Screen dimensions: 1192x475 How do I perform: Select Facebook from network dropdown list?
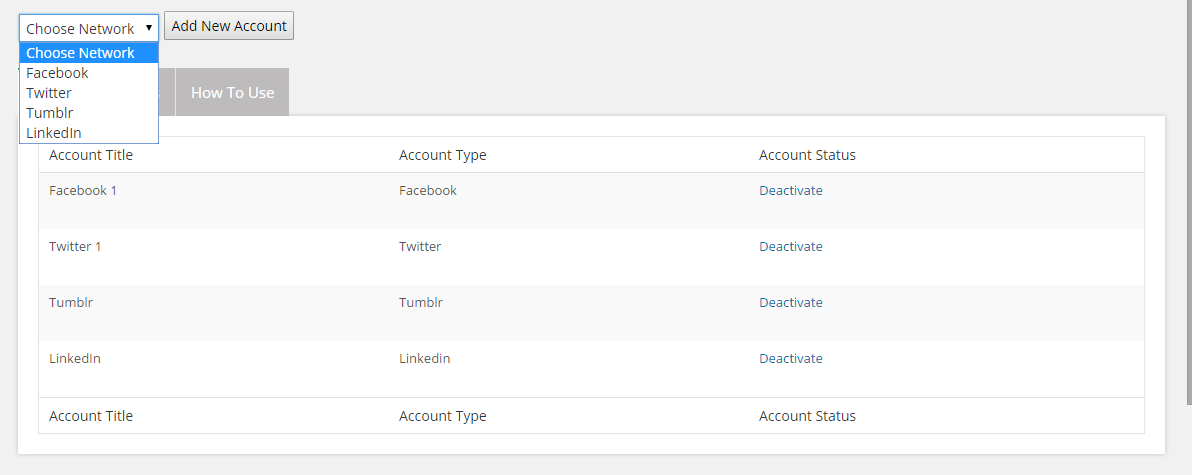pyautogui.click(x=58, y=73)
